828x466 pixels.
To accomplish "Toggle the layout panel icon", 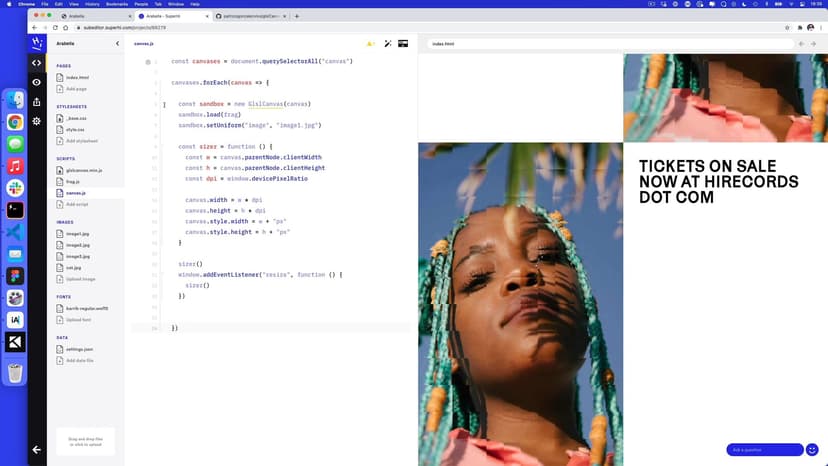I will pos(403,44).
